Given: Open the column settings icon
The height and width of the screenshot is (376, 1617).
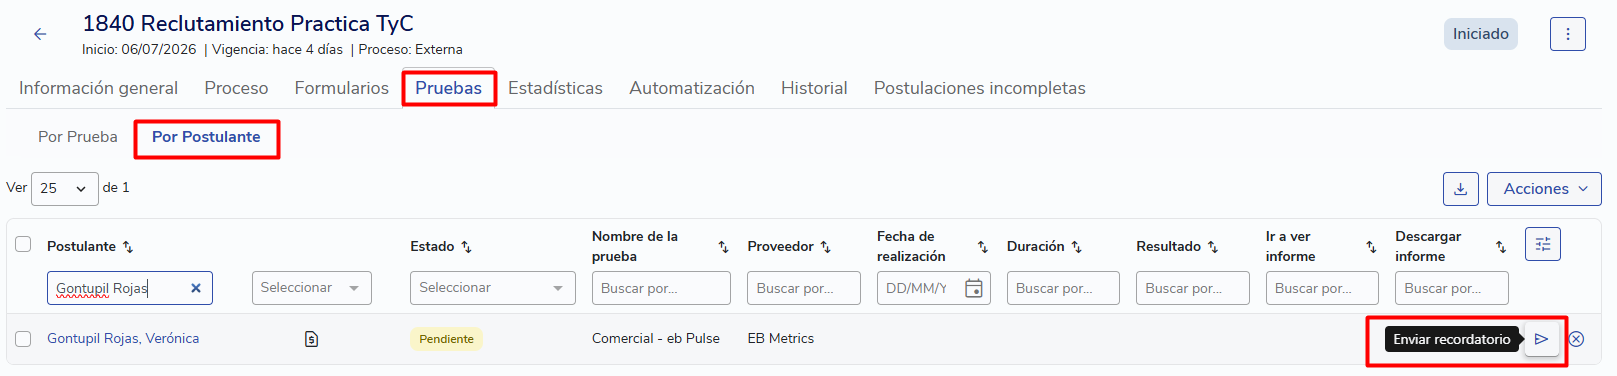Looking at the screenshot, I should [x=1543, y=244].
